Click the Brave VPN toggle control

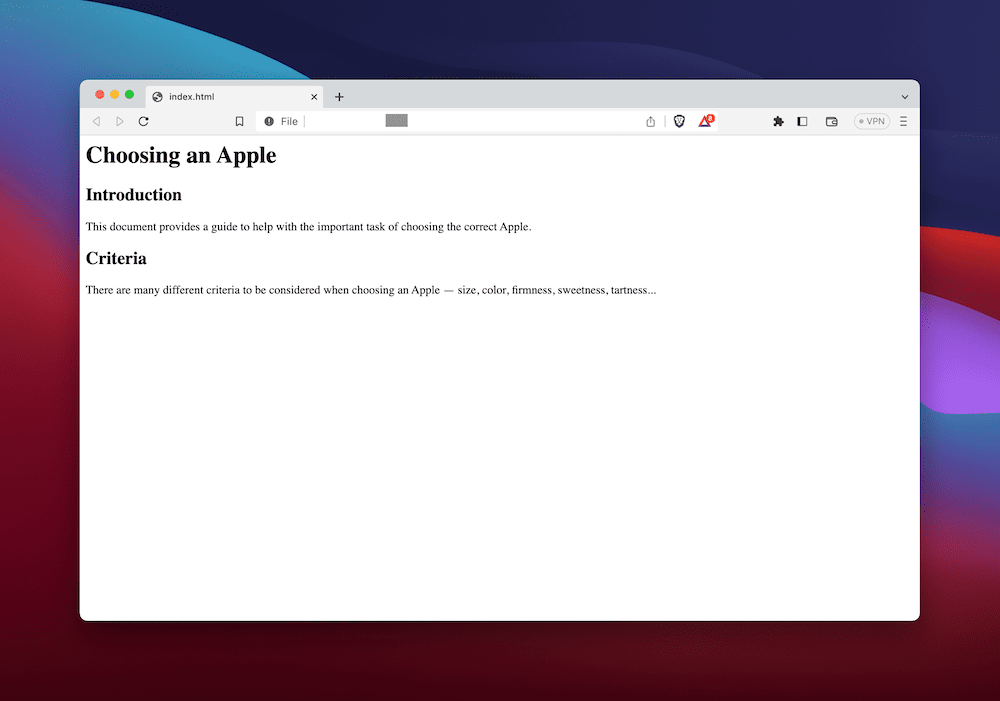(870, 121)
